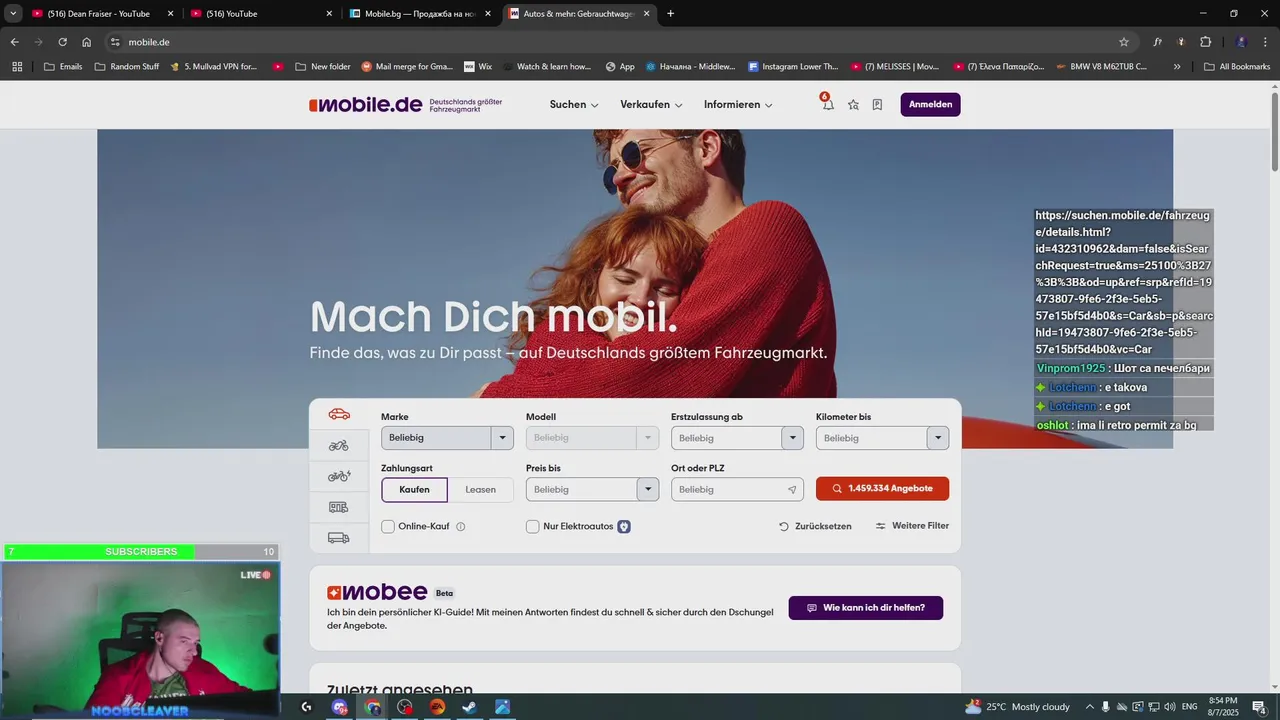The height and width of the screenshot is (720, 1280).
Task: Open the Instagram Lower Th... bookmark
Action: [793, 67]
